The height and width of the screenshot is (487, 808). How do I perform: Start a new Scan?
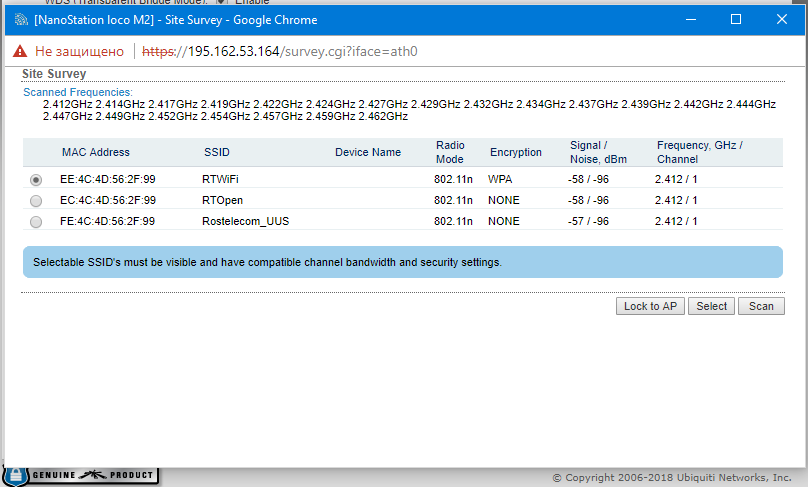coord(761,306)
